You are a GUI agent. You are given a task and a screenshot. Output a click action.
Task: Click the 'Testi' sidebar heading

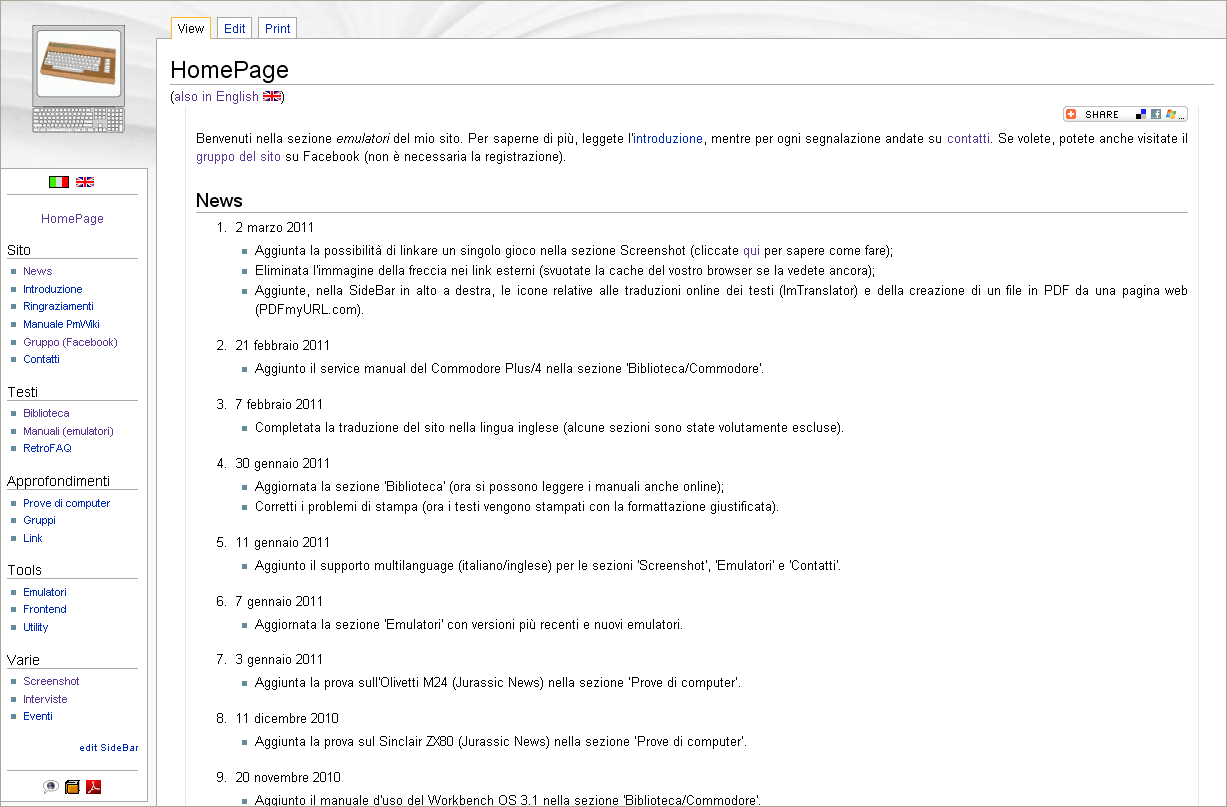[22, 392]
